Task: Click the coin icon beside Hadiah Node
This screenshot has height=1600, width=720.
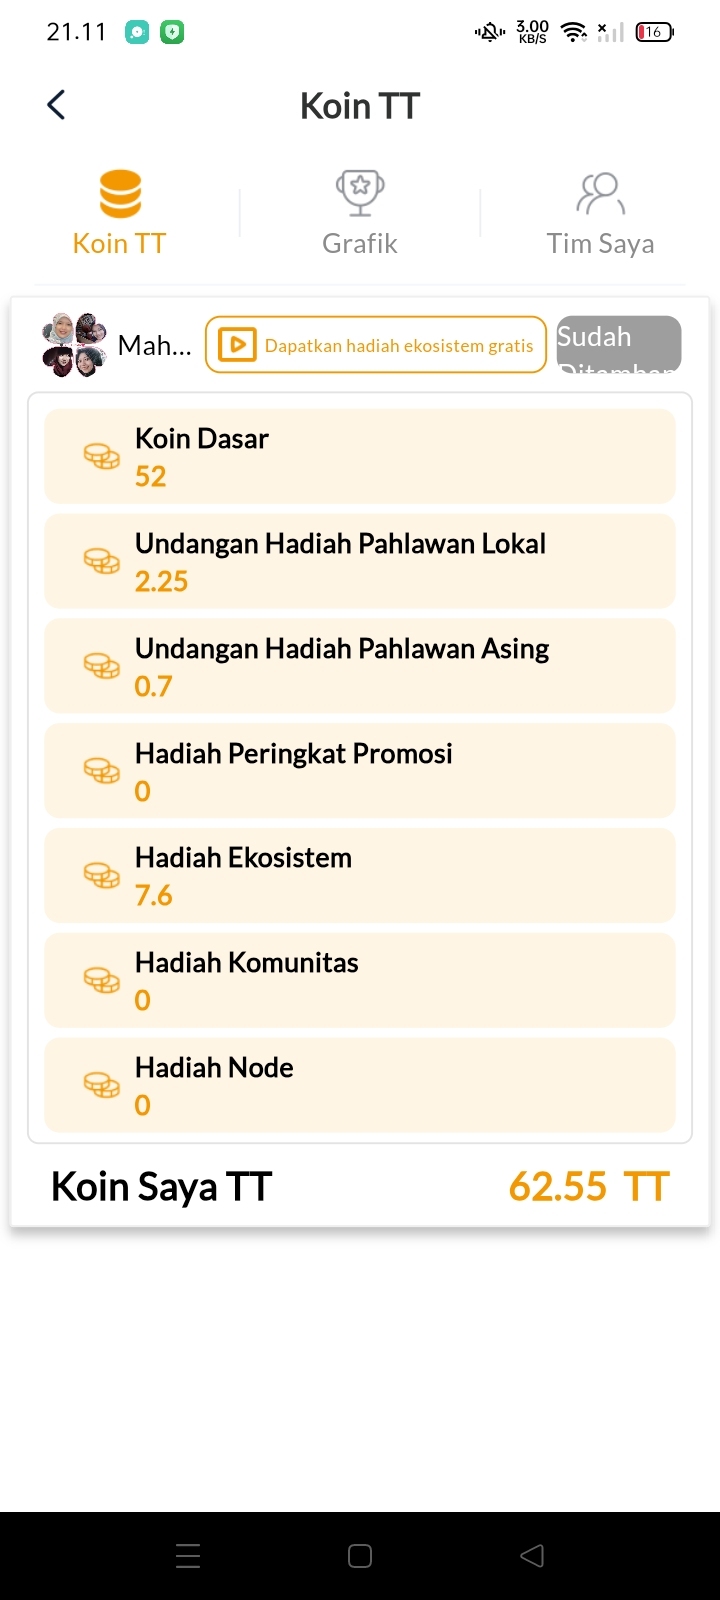Action: click(x=101, y=1085)
